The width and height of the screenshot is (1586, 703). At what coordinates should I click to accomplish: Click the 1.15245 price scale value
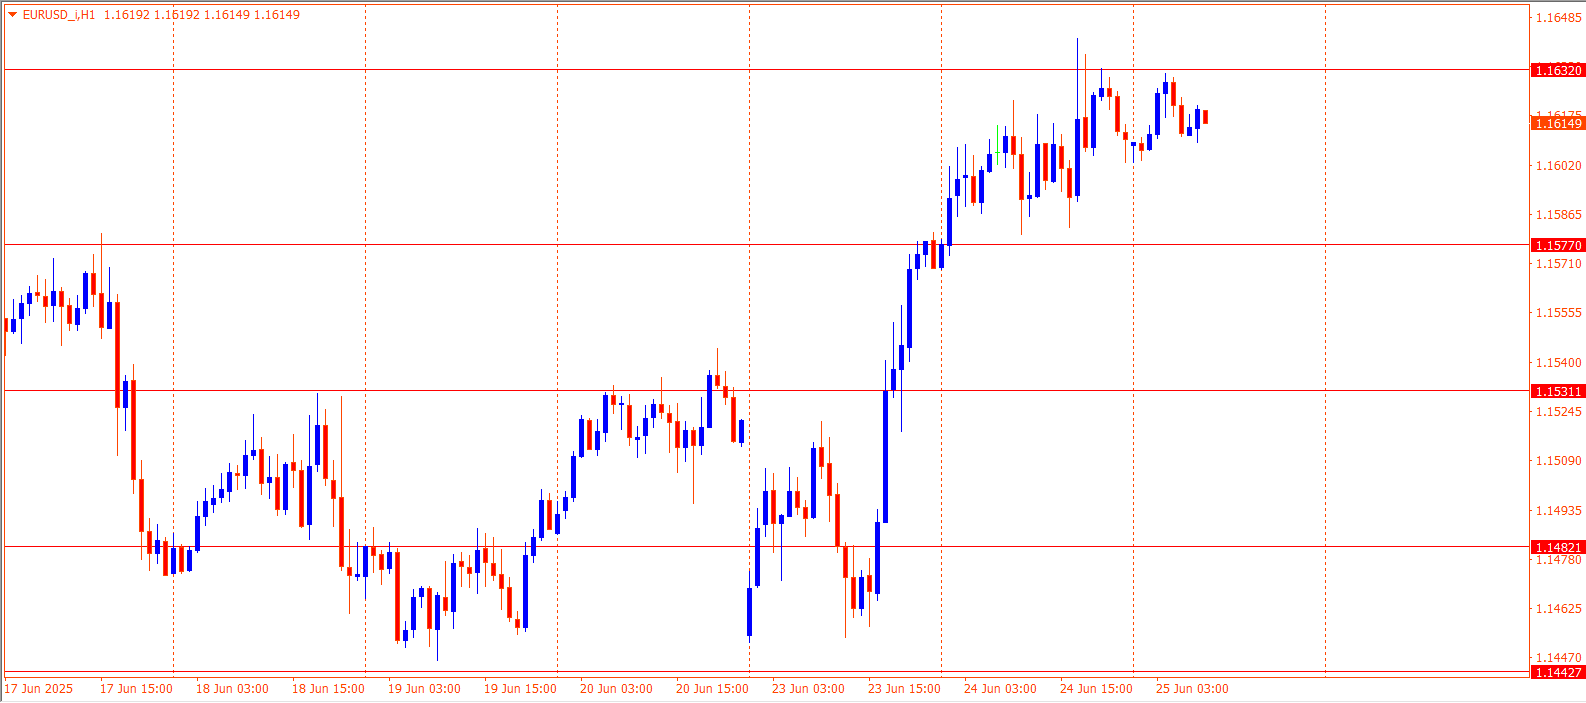point(1559,412)
